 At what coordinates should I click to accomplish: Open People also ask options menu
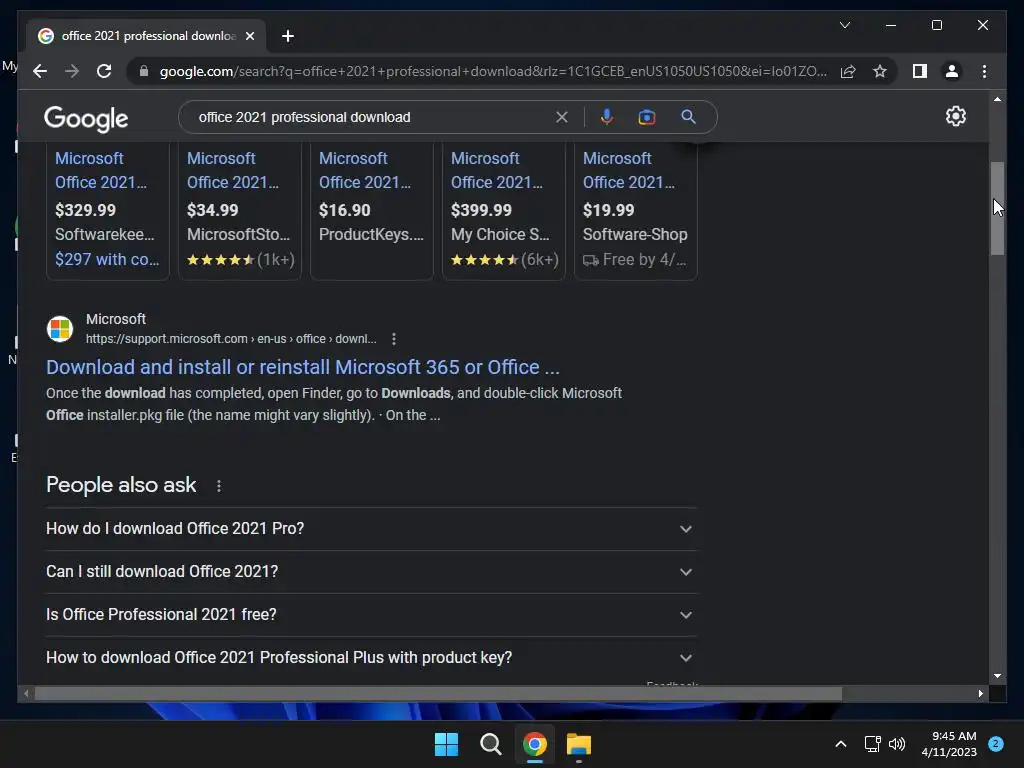pyautogui.click(x=219, y=486)
